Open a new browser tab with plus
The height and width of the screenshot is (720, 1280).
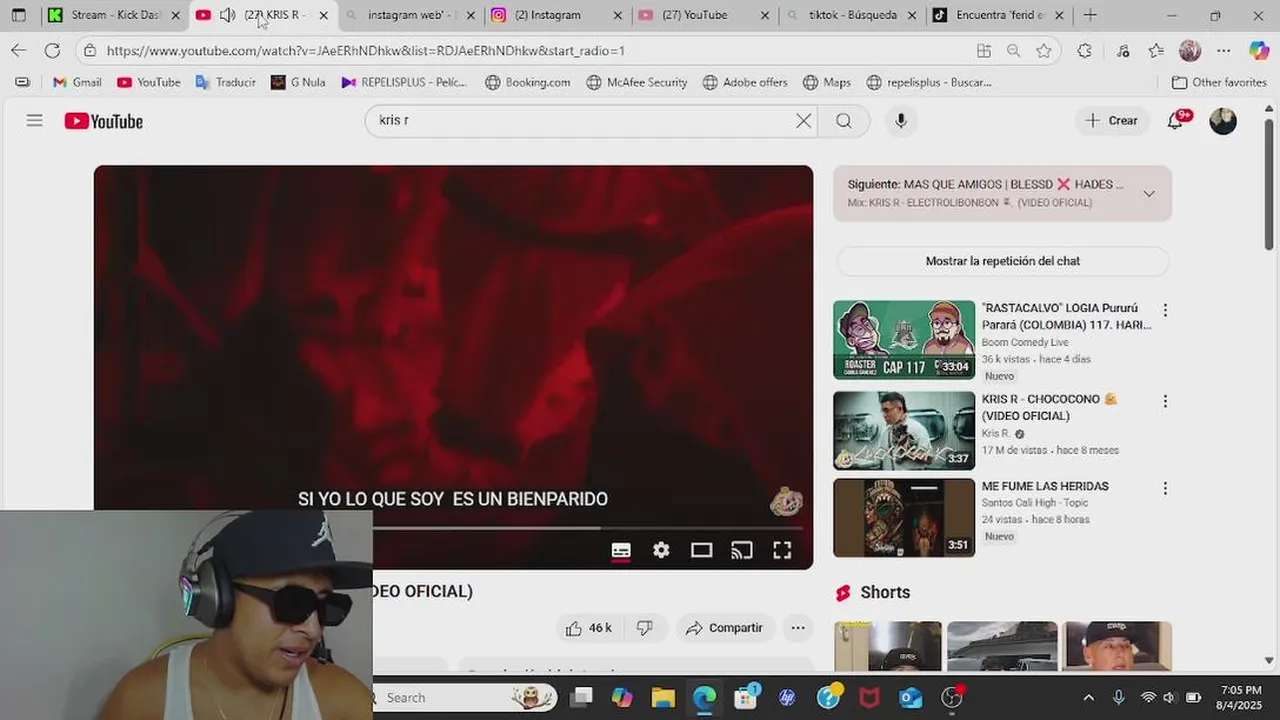(x=1090, y=15)
